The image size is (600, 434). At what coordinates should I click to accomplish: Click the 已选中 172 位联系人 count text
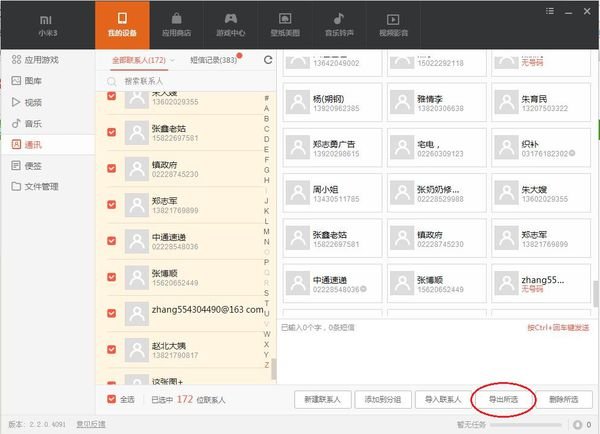coord(188,400)
